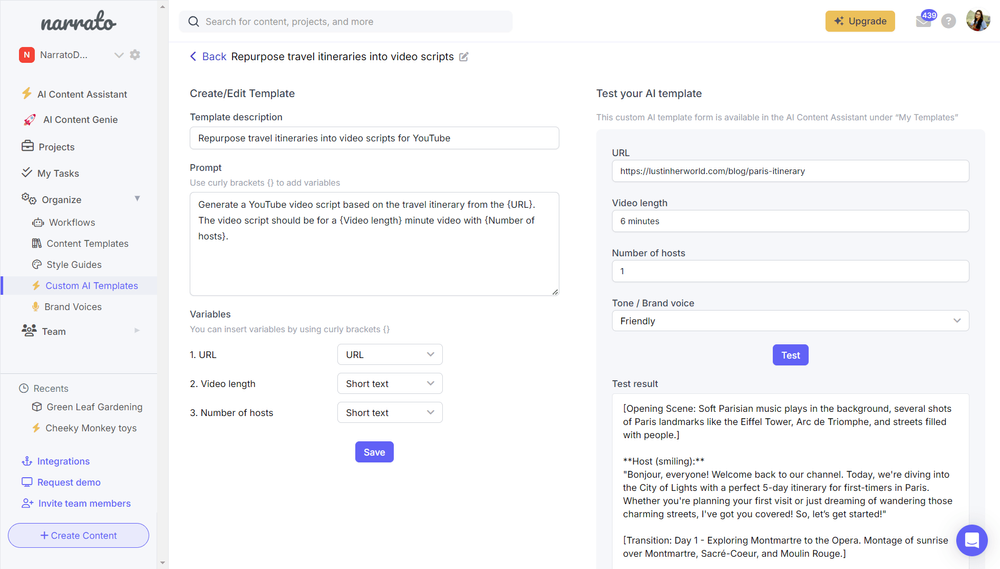Click the Brand Voices microphone icon
Screen dimensions: 1000x569
[x=36, y=307]
